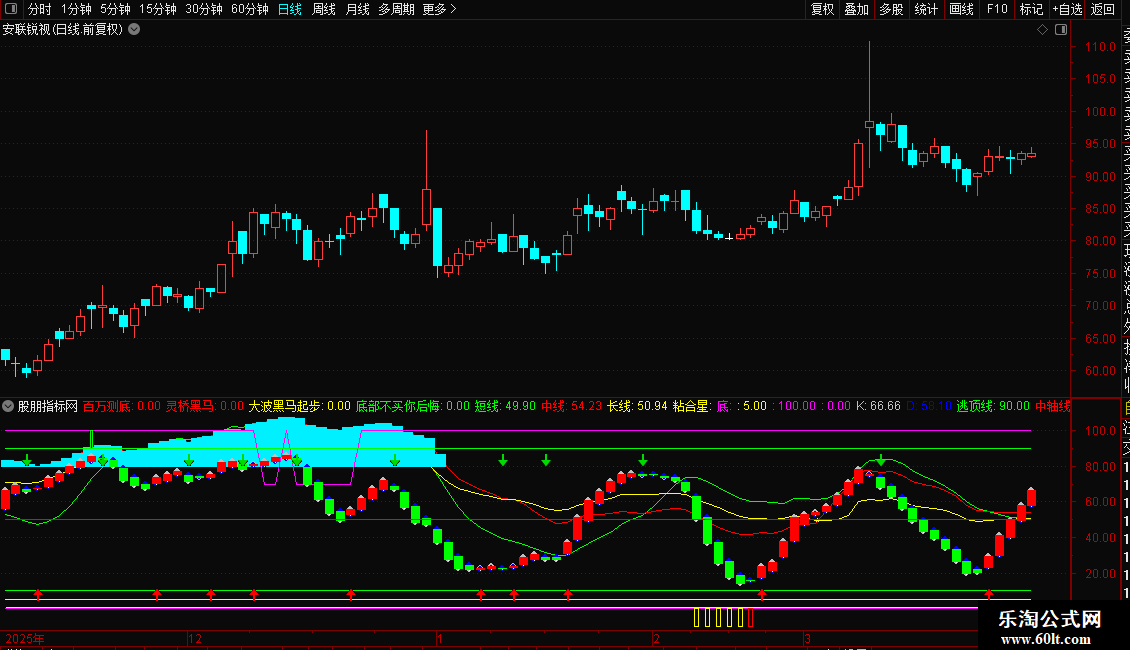The image size is (1130, 650).
Task: Switch to 月线 monthly chart
Action: point(357,9)
